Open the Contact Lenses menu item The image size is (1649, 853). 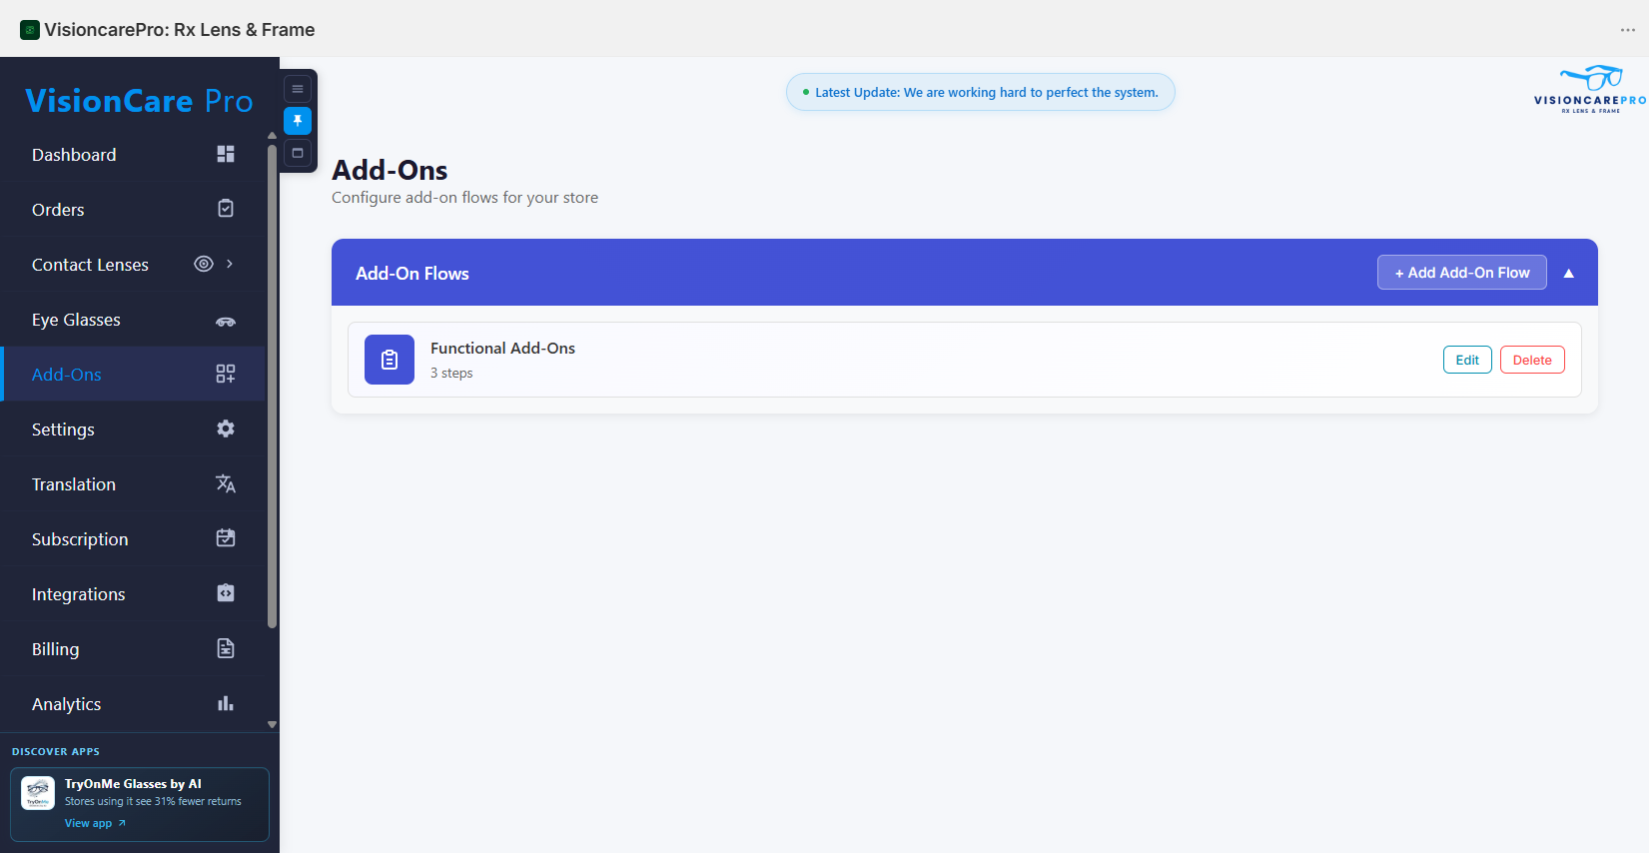(134, 265)
